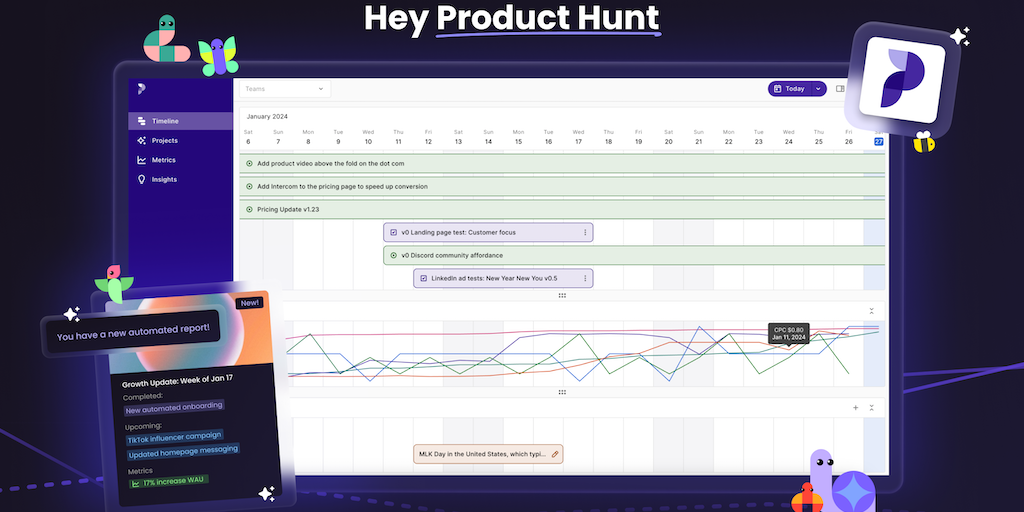The width and height of the screenshot is (1024, 512).
Task: Click the calendar icon inside Today button
Action: click(x=777, y=89)
